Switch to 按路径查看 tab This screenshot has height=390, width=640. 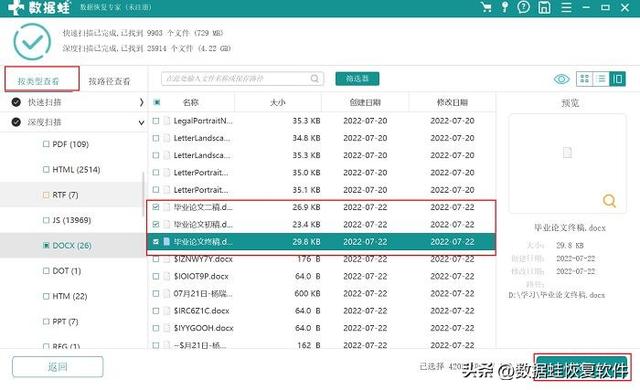pyautogui.click(x=109, y=81)
